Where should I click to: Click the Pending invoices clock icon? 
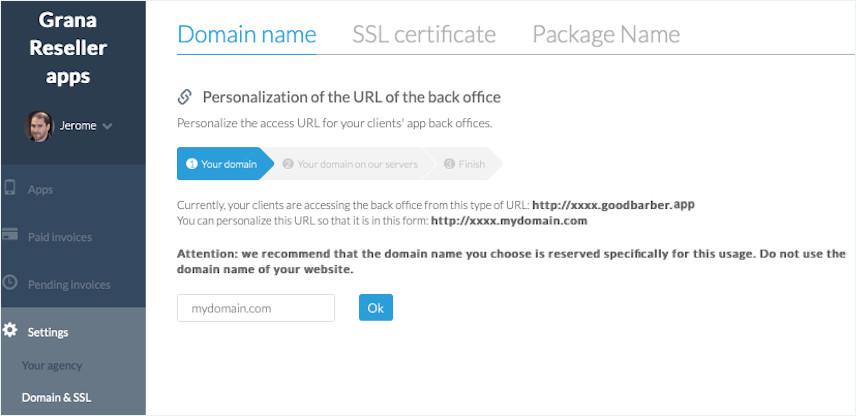[x=10, y=283]
